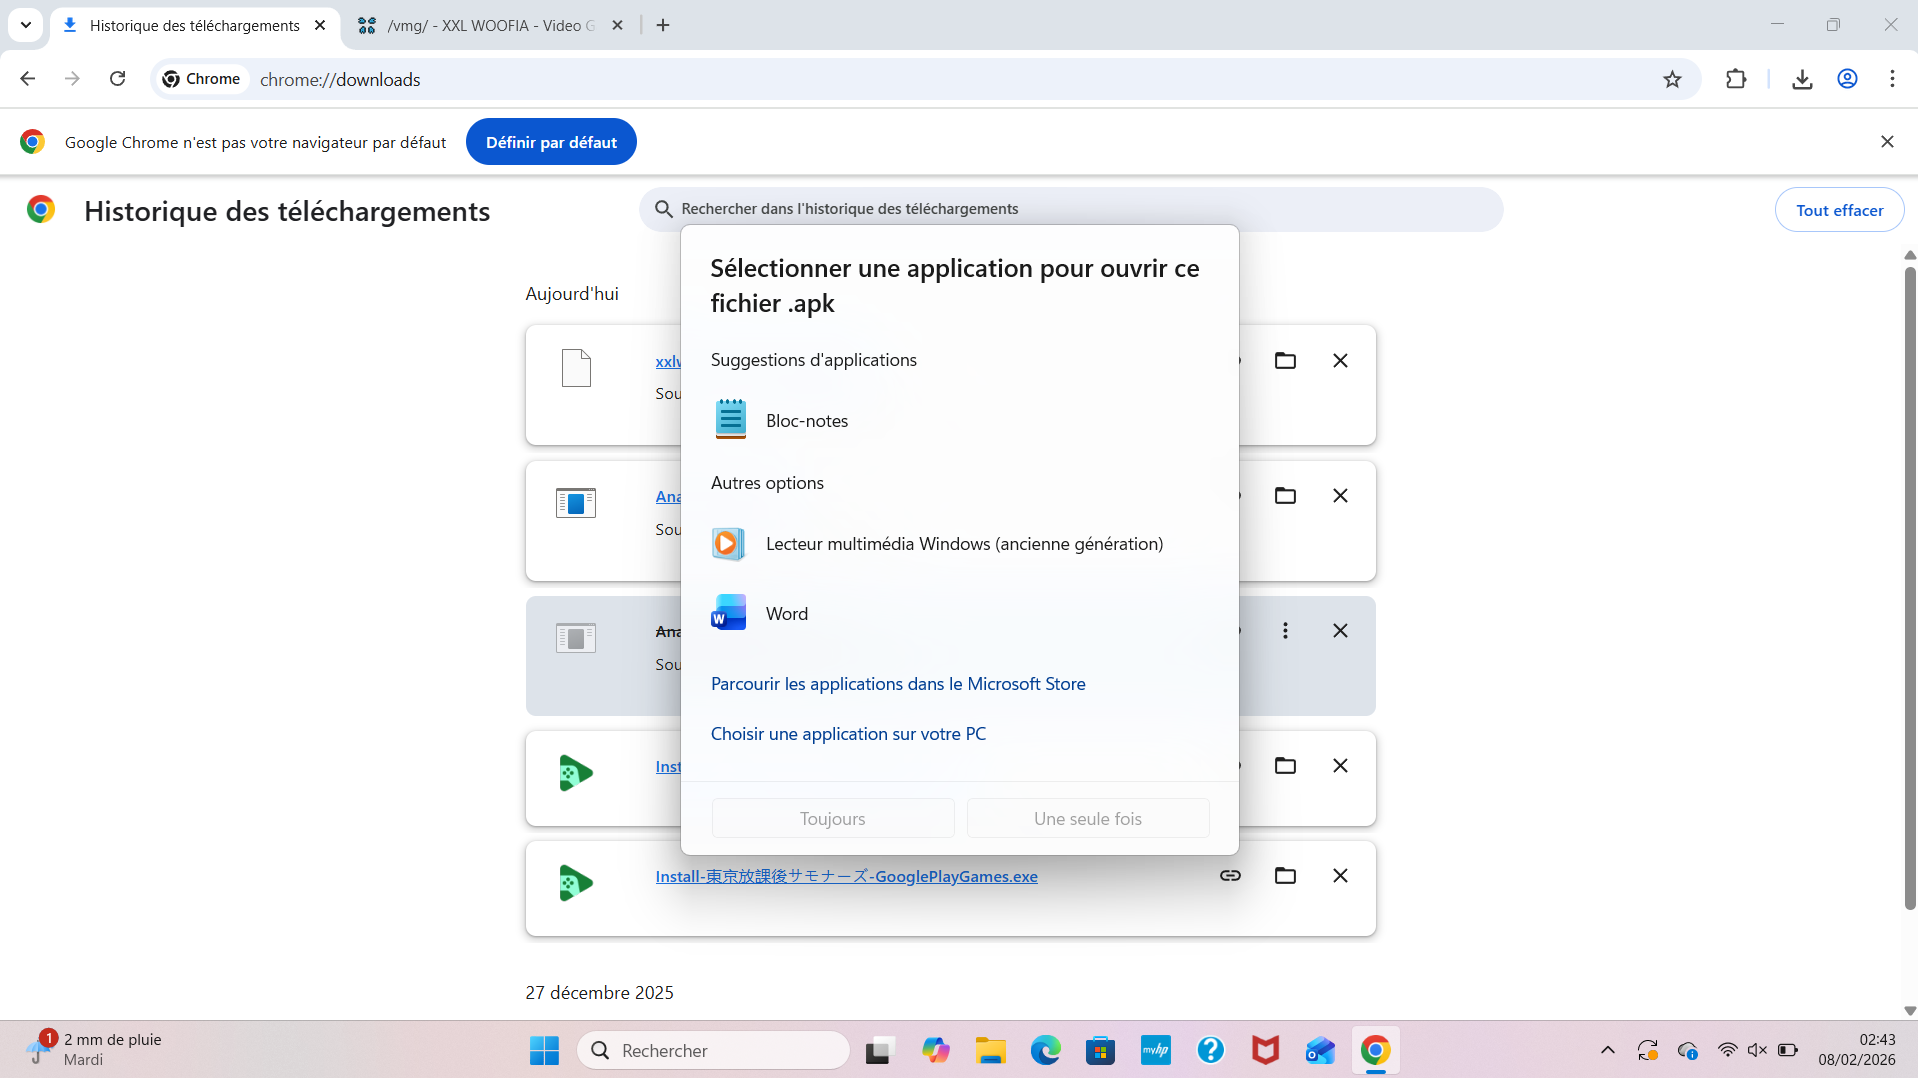Open the Wi-Fi network tray icon
The width and height of the screenshot is (1918, 1078).
point(1727,1050)
